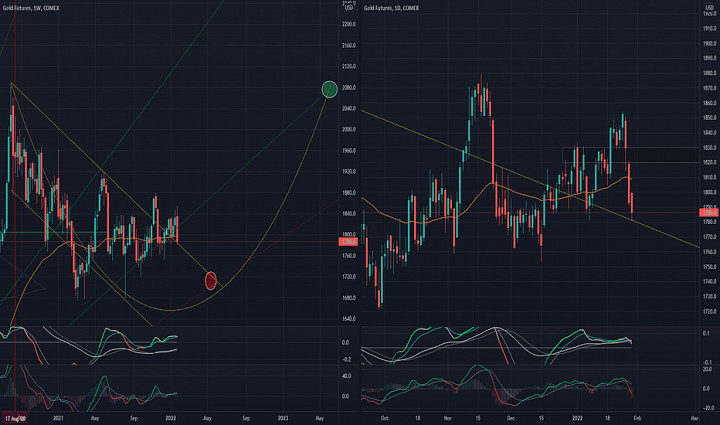Screen dimensions: 720x425
Task: Click the 2023 label on weekly time axis
Action: pyautogui.click(x=283, y=418)
